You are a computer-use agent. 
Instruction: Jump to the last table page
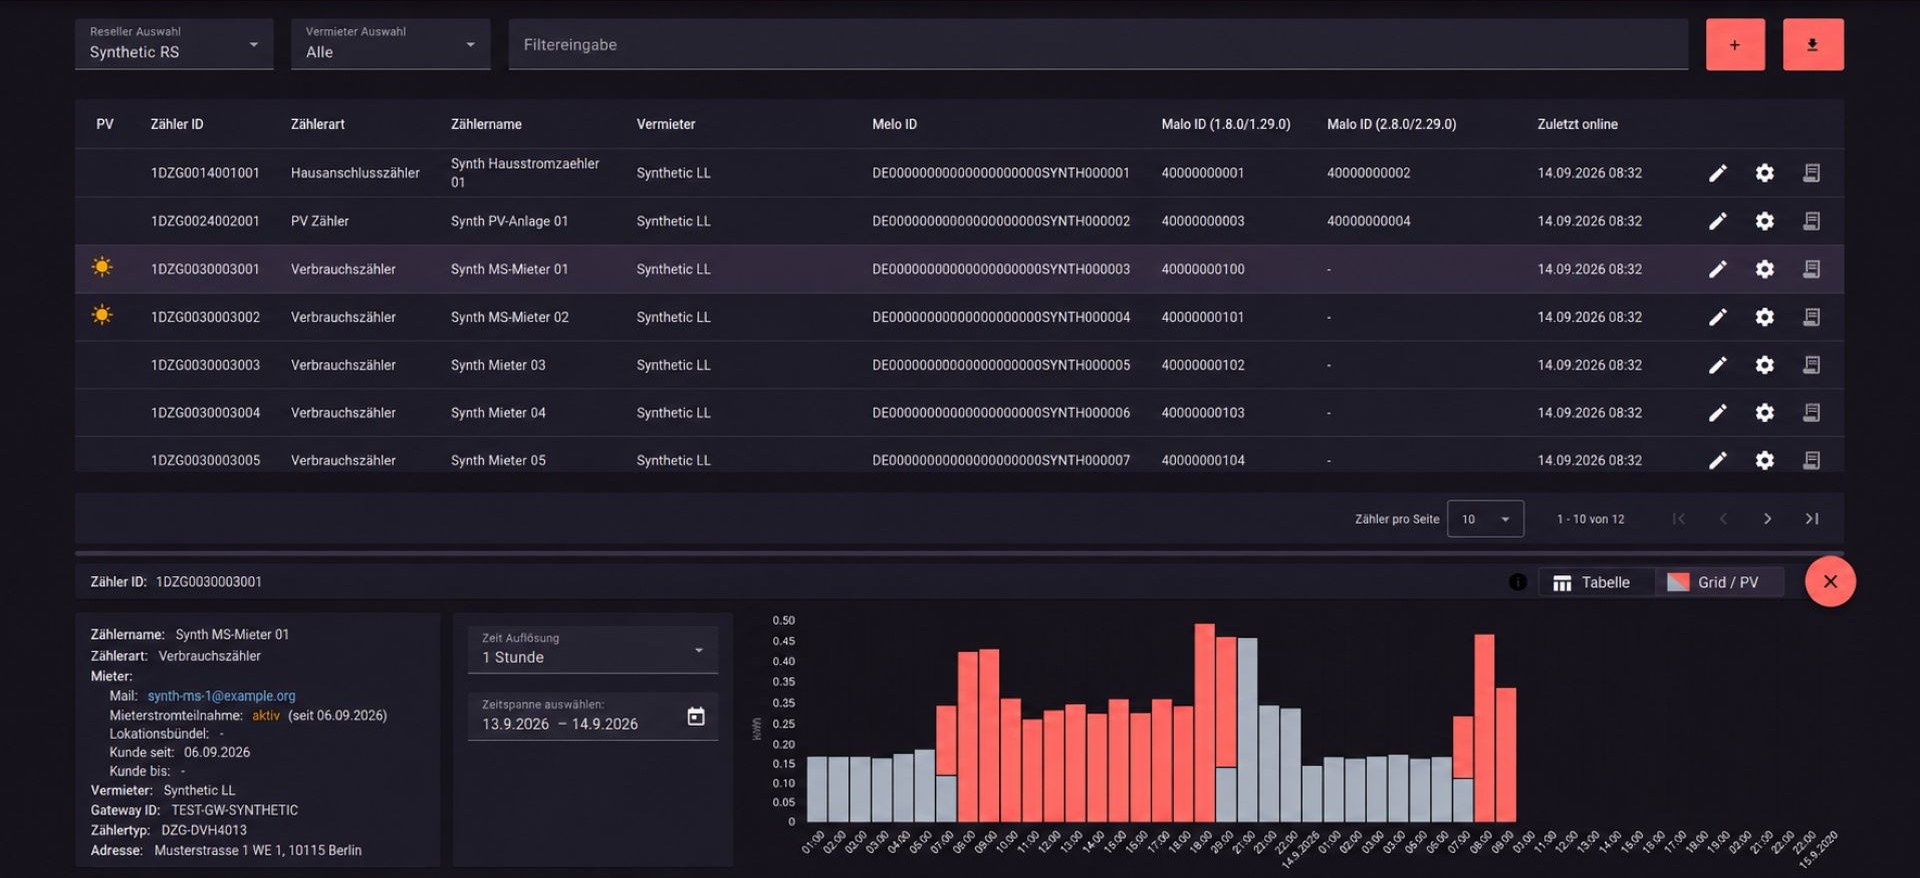point(1812,519)
